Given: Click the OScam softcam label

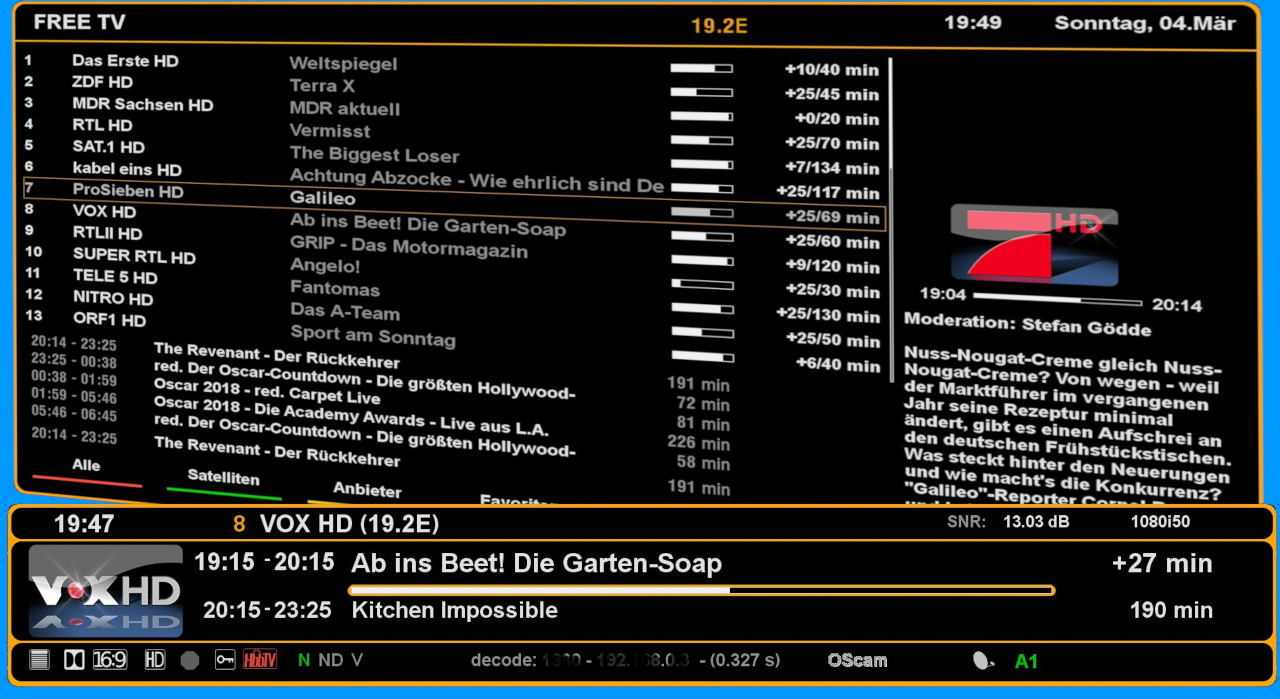Looking at the screenshot, I should click(x=857, y=660).
